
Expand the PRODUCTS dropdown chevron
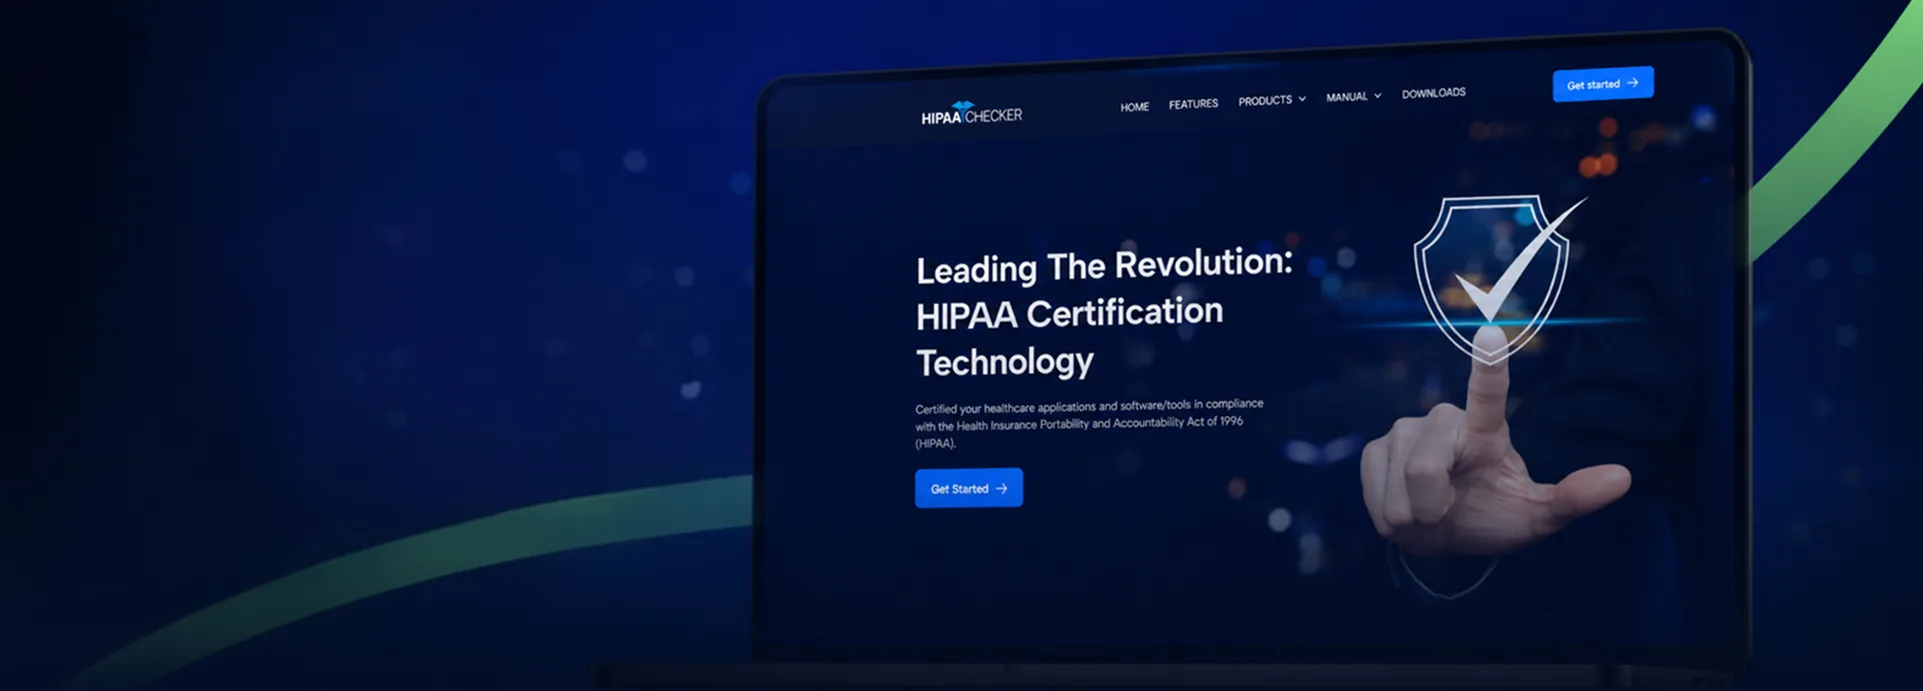1302,99
